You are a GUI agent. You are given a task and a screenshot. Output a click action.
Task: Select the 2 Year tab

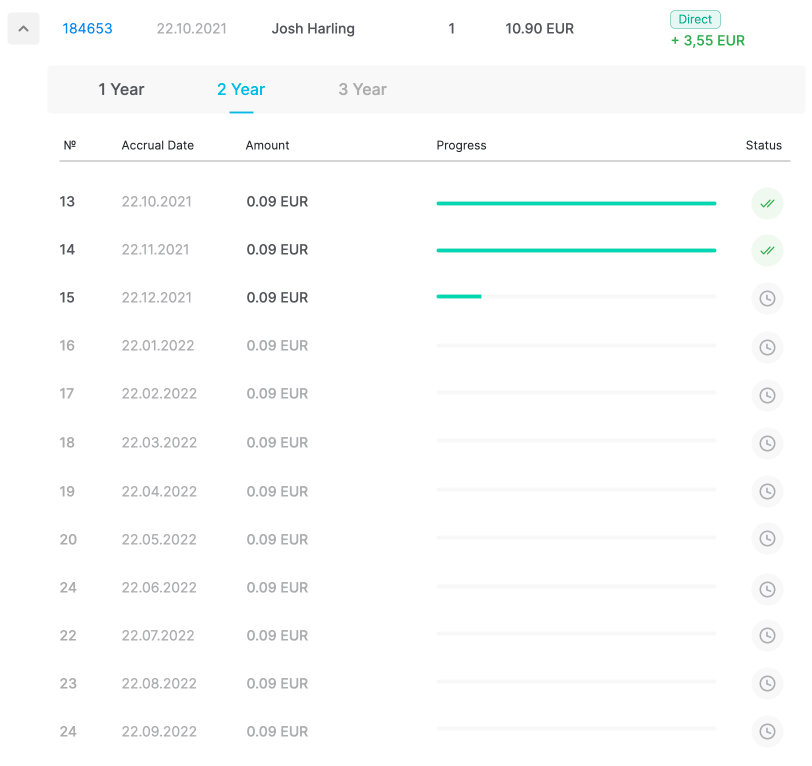tap(241, 90)
